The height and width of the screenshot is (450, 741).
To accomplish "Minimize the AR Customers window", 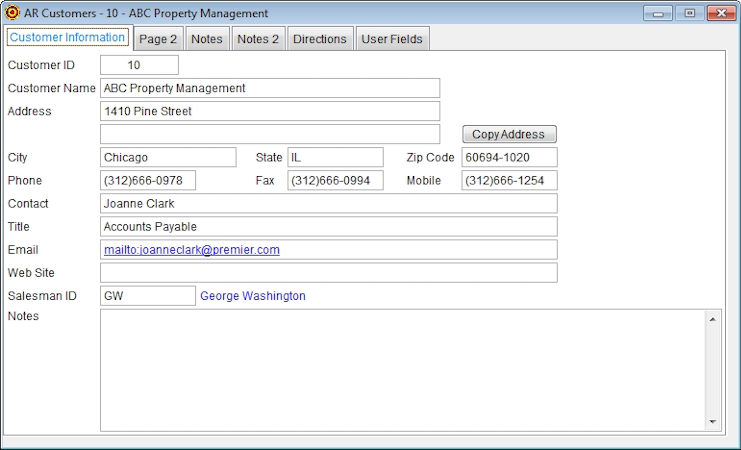I will point(658,13).
